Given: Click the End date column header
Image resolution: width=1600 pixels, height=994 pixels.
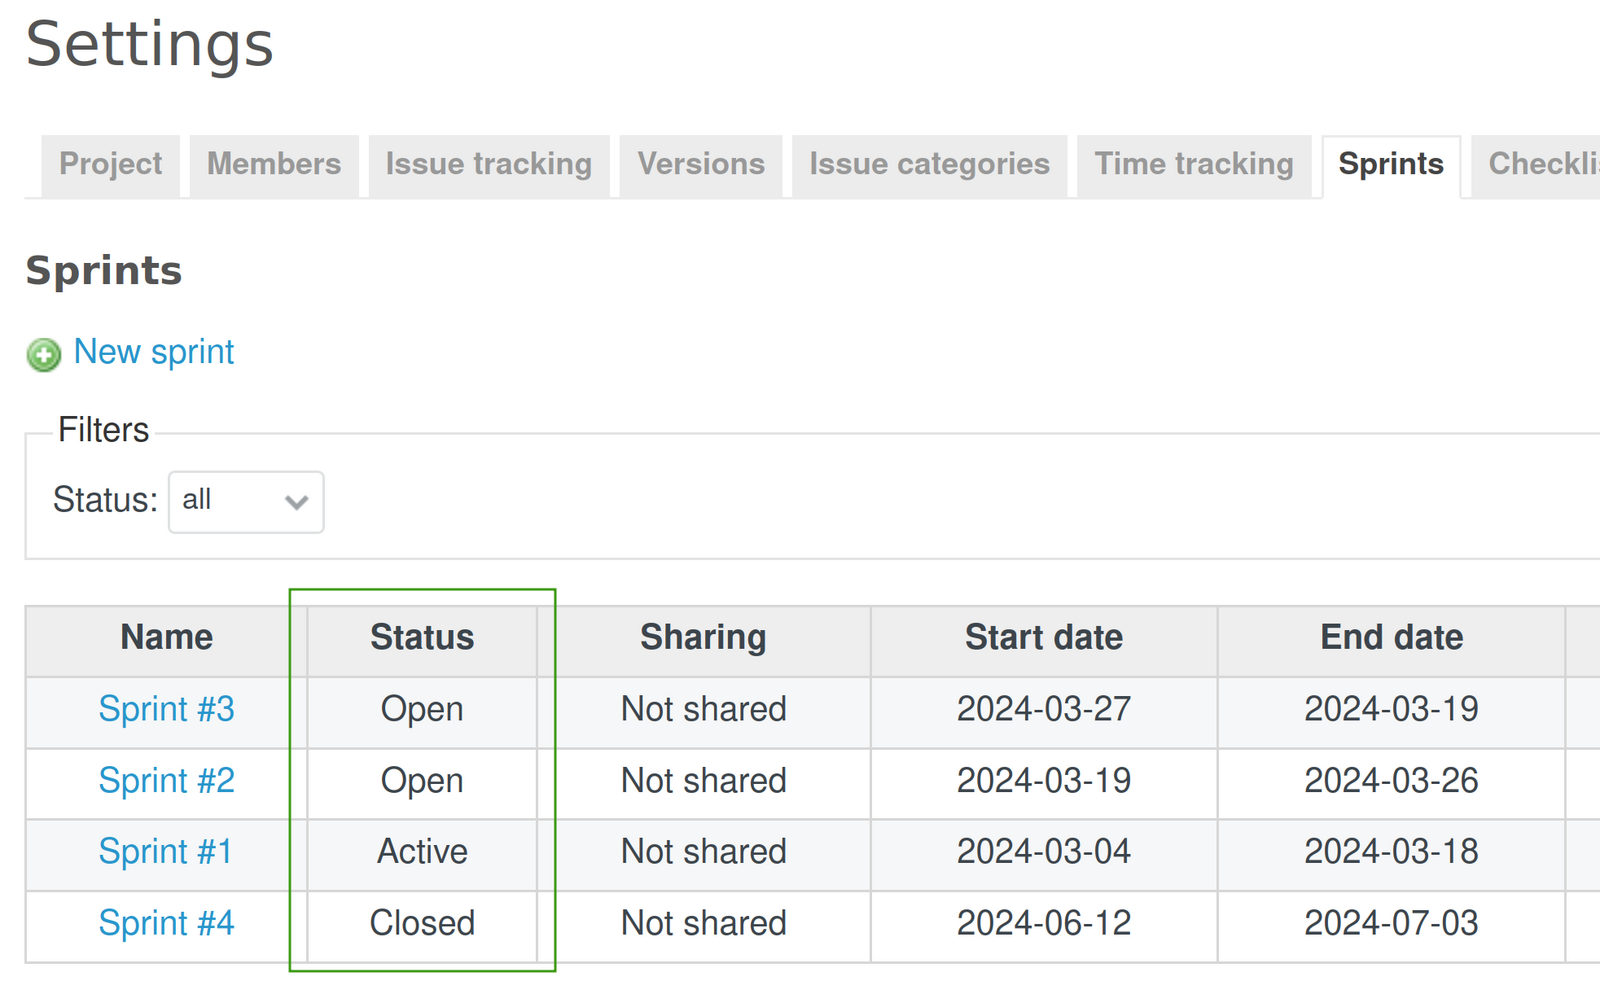Looking at the screenshot, I should pos(1392,637).
